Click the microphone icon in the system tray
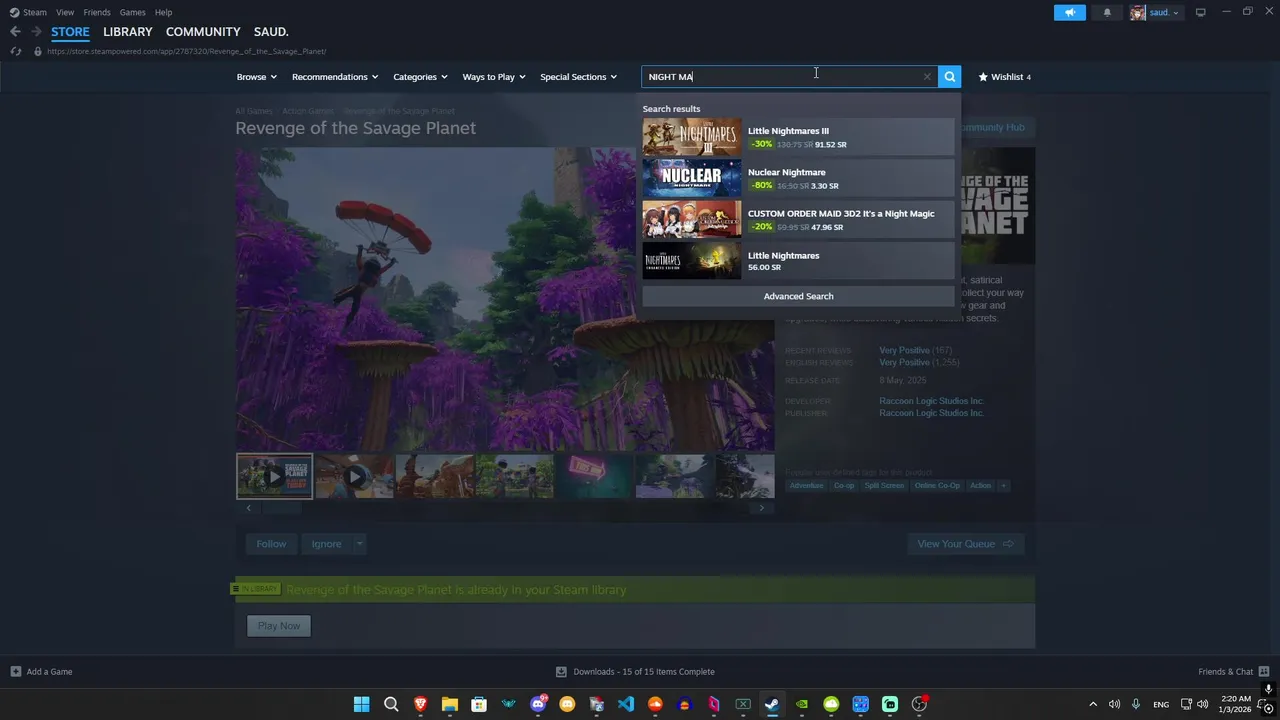Image resolution: width=1280 pixels, height=720 pixels. point(1135,704)
